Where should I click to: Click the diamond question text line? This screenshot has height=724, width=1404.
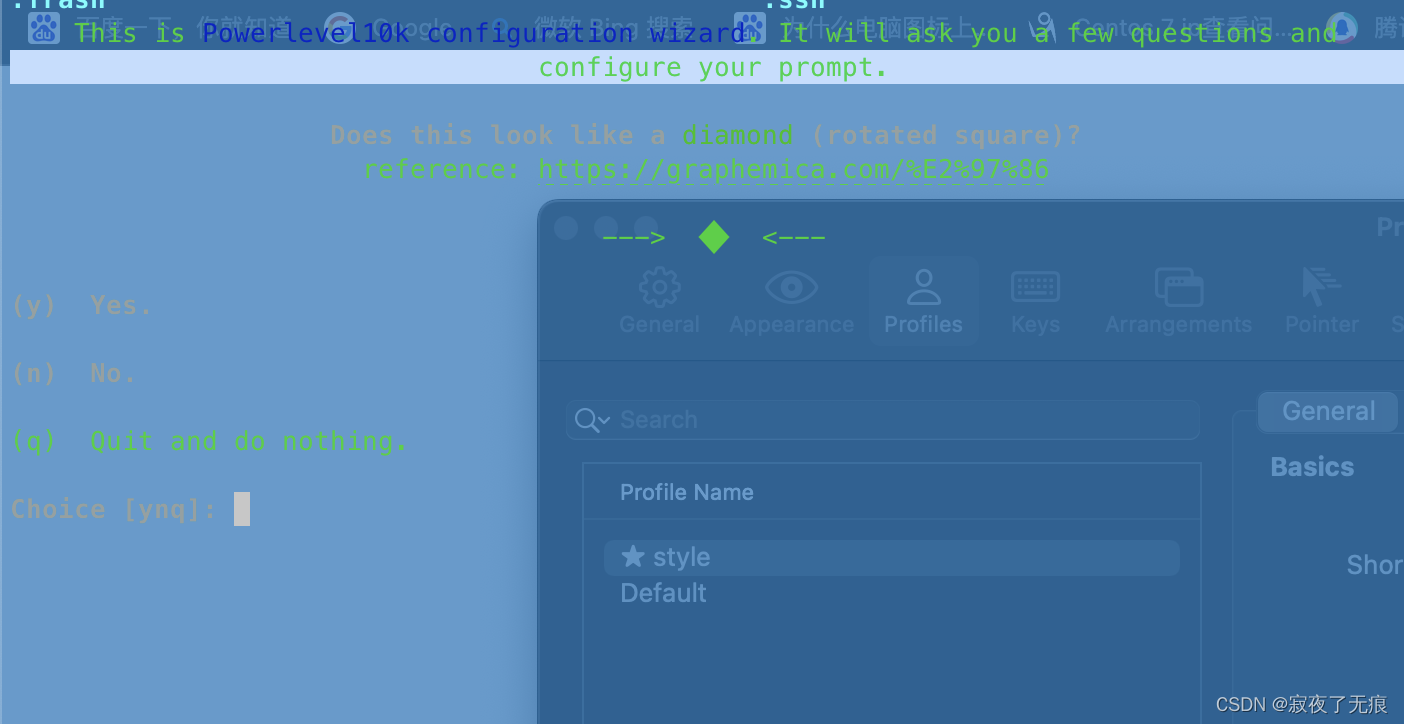click(x=706, y=135)
